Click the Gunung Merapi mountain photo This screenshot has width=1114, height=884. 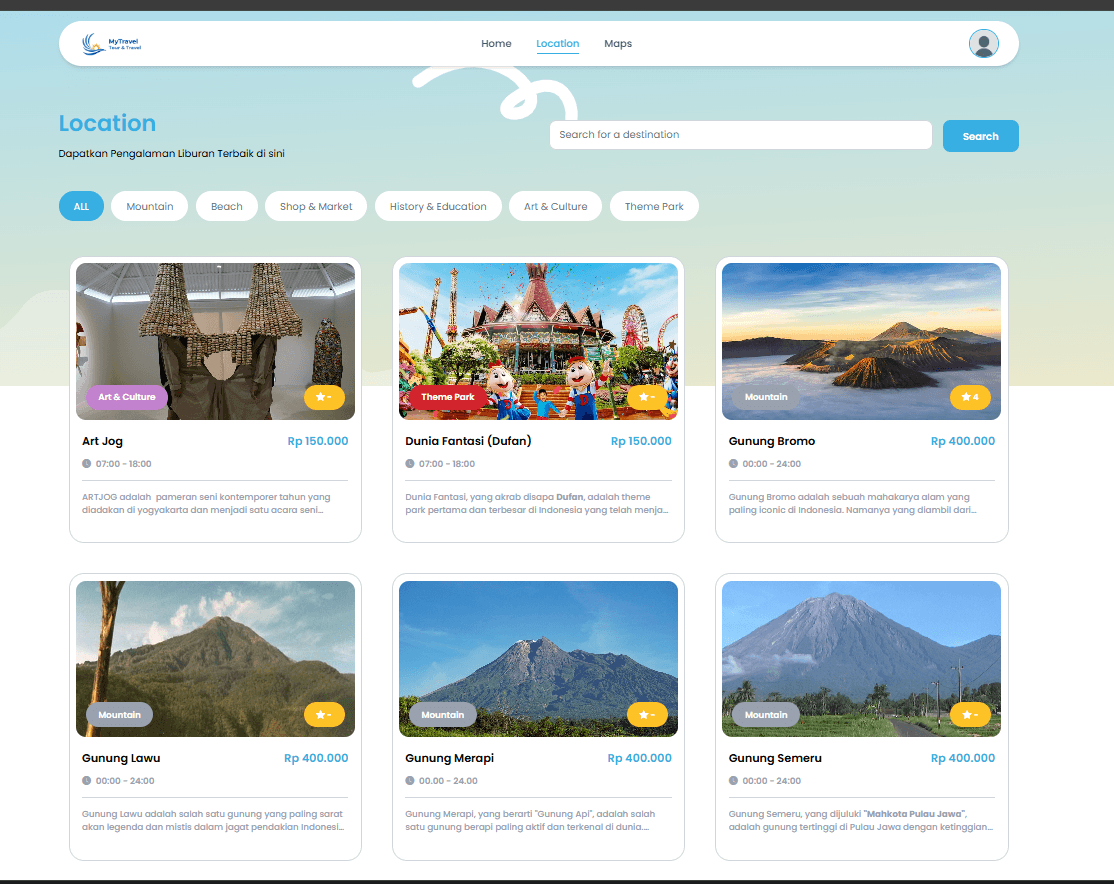tap(539, 659)
